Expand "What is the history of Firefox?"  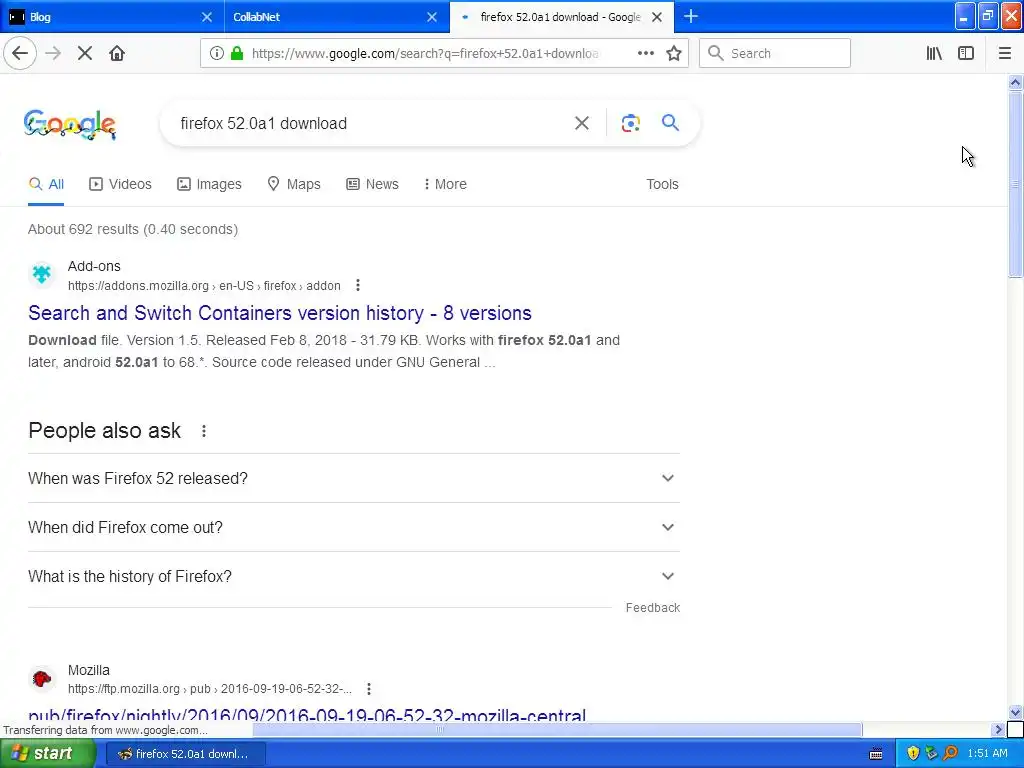click(x=354, y=576)
